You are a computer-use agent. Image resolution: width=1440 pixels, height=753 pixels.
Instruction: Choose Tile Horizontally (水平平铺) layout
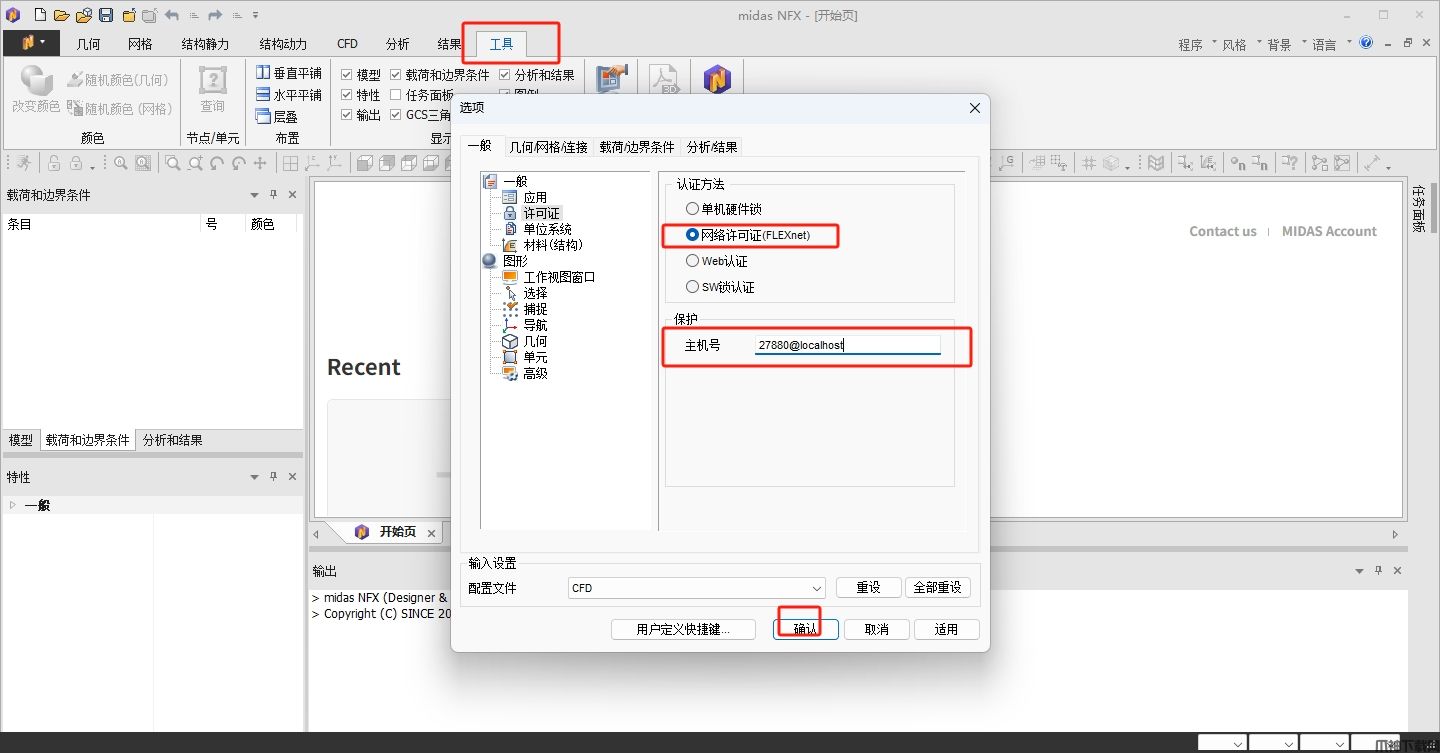tap(288, 95)
